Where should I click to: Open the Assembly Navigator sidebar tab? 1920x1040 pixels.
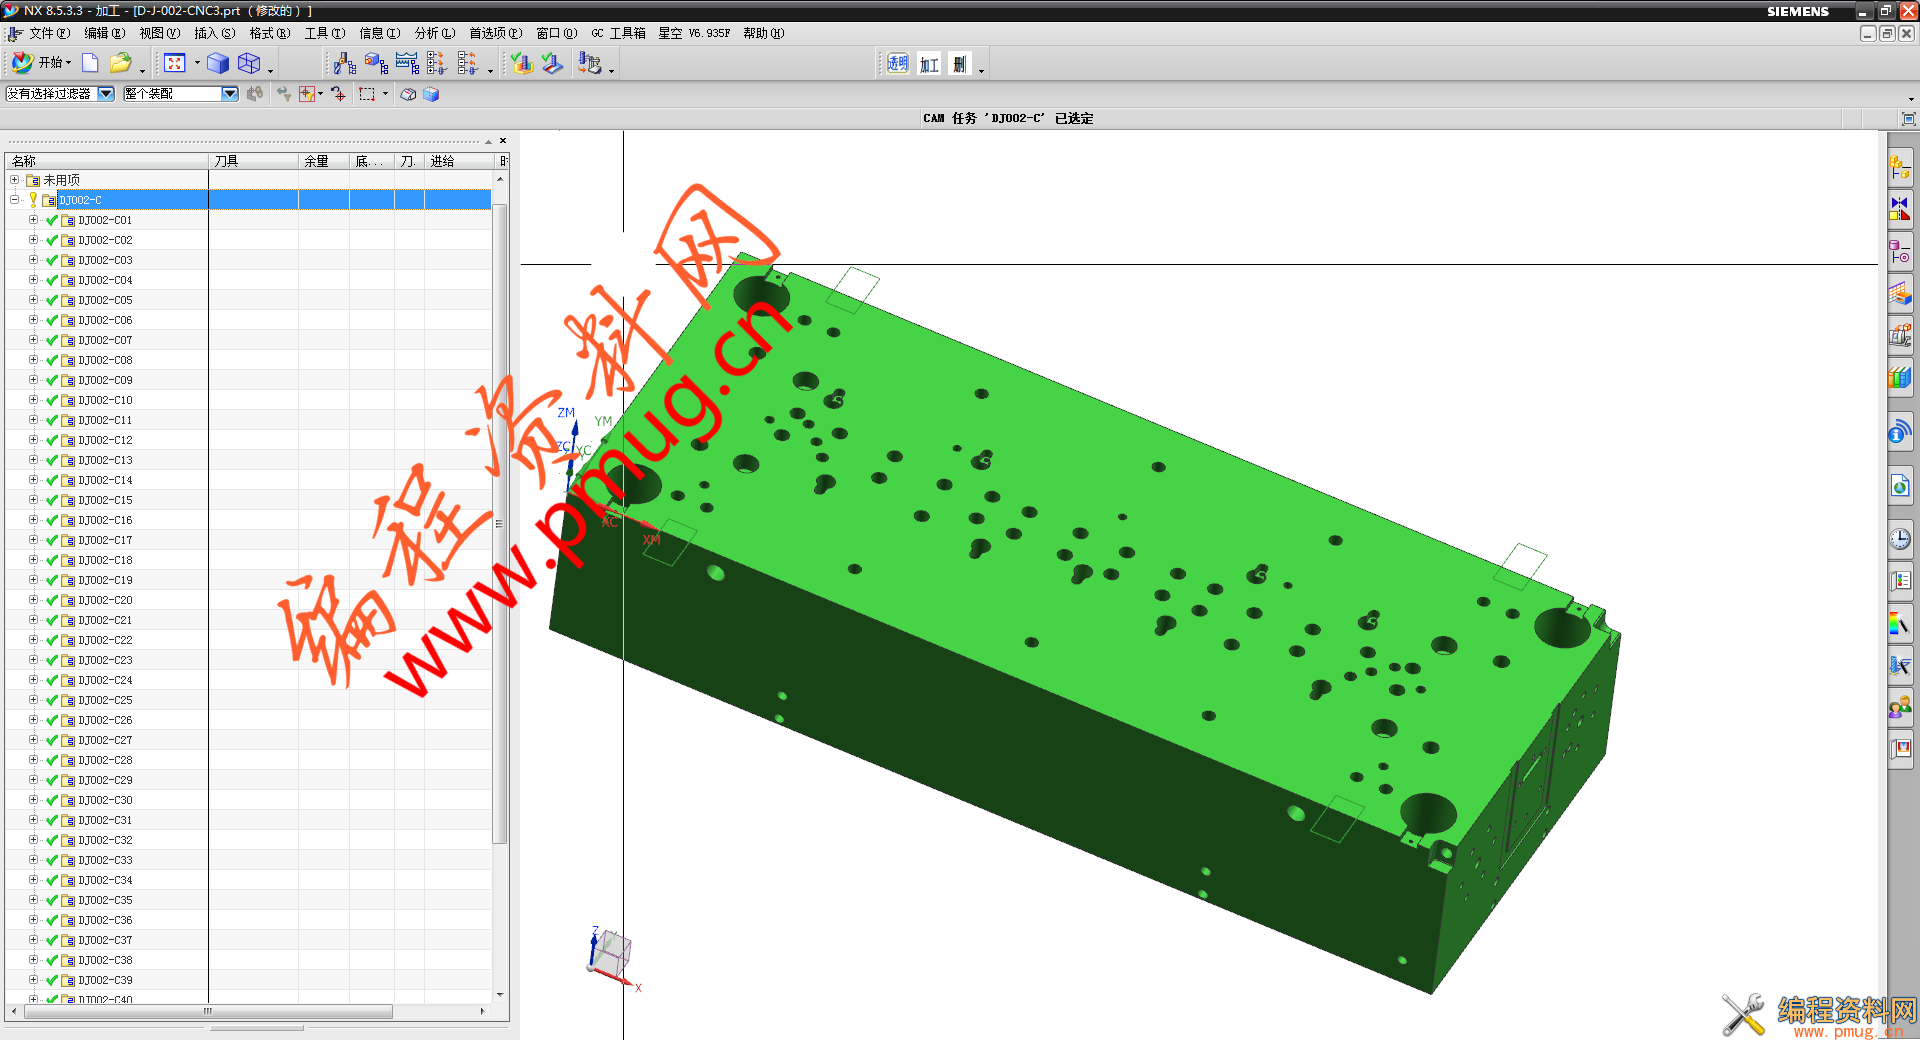(x=1900, y=166)
